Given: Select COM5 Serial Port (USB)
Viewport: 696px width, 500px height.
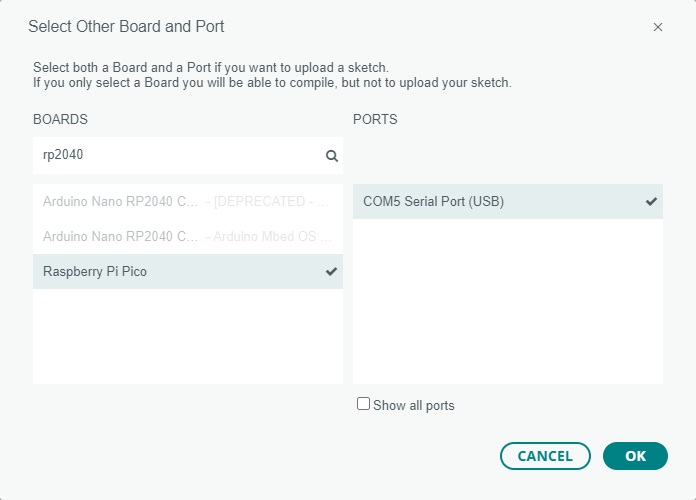Looking at the screenshot, I should pyautogui.click(x=433, y=201).
